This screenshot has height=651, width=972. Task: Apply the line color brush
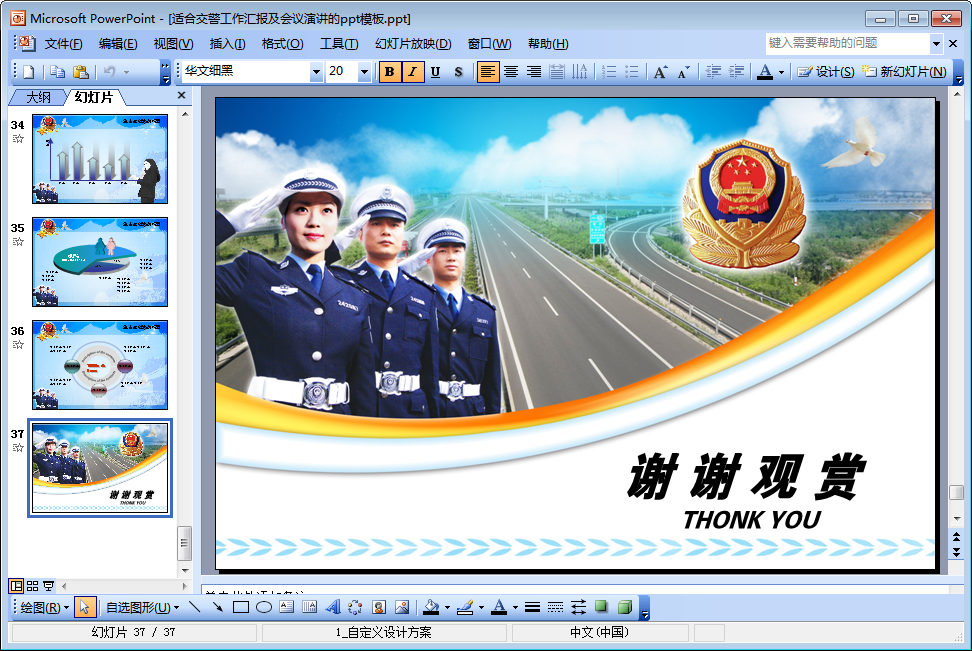[465, 608]
